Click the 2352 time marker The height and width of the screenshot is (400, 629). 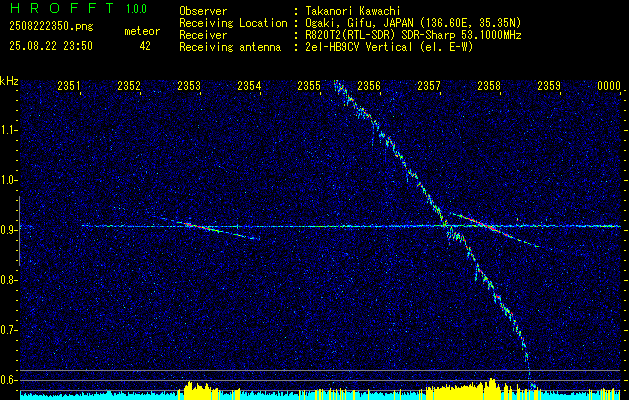pos(129,86)
